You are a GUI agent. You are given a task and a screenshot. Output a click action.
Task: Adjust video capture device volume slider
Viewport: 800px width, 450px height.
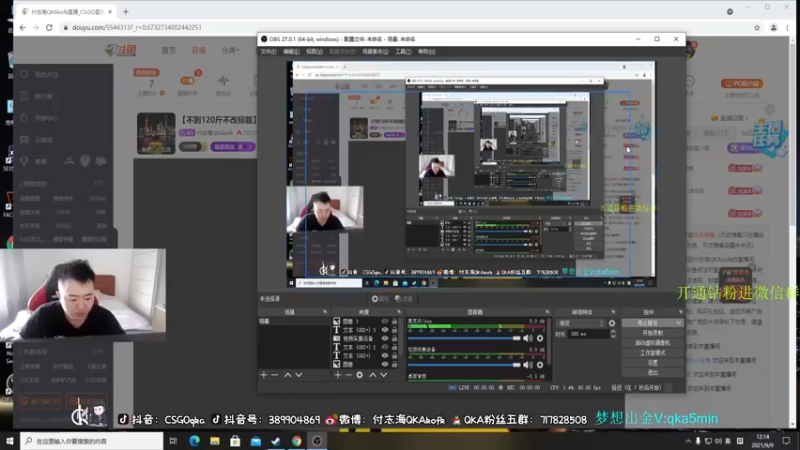point(464,365)
